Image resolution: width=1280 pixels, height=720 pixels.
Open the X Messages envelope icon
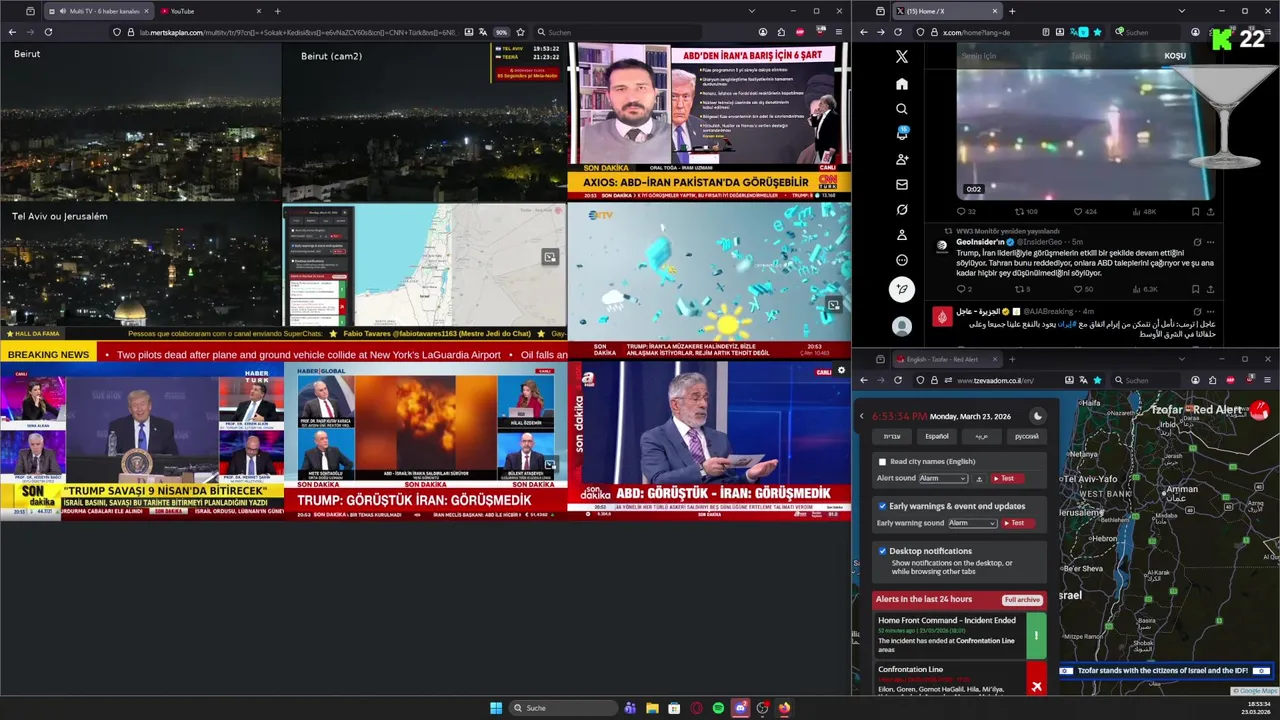click(x=901, y=184)
